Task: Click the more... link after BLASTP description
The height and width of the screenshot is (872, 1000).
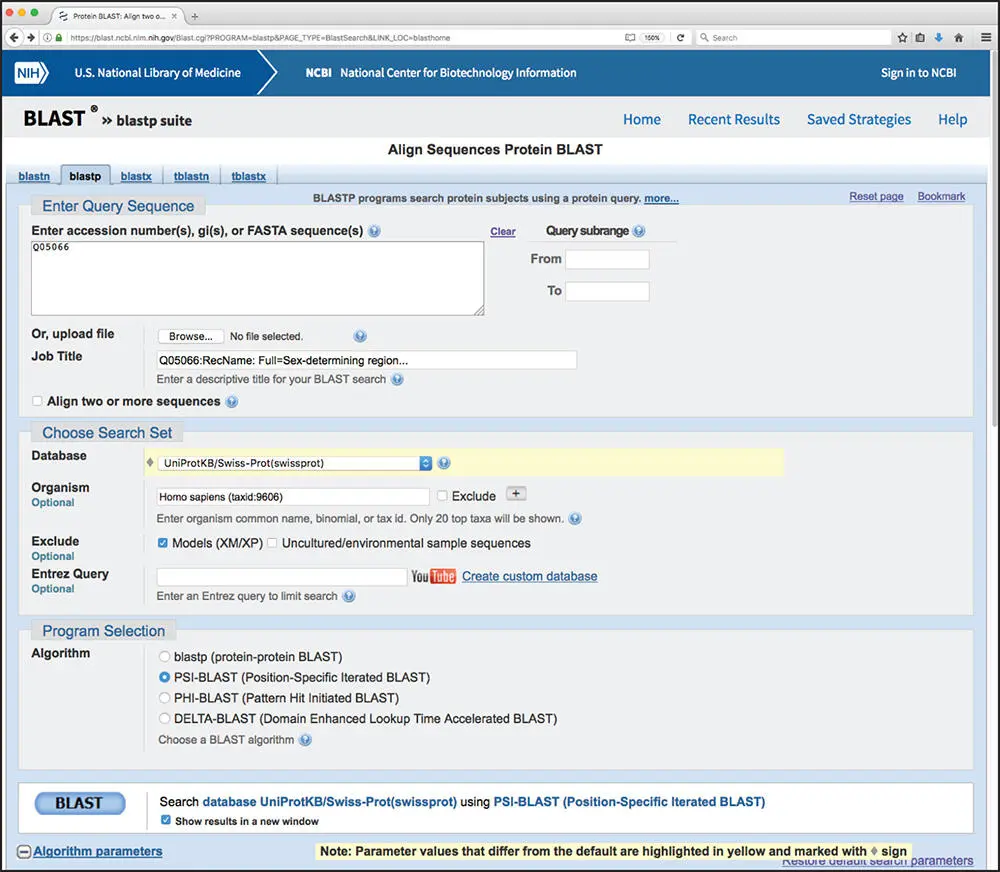Action: click(661, 198)
